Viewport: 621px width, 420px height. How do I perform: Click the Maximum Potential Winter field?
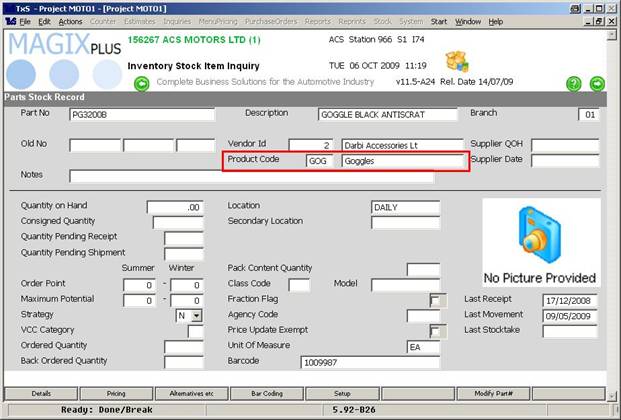pyautogui.click(x=187, y=301)
